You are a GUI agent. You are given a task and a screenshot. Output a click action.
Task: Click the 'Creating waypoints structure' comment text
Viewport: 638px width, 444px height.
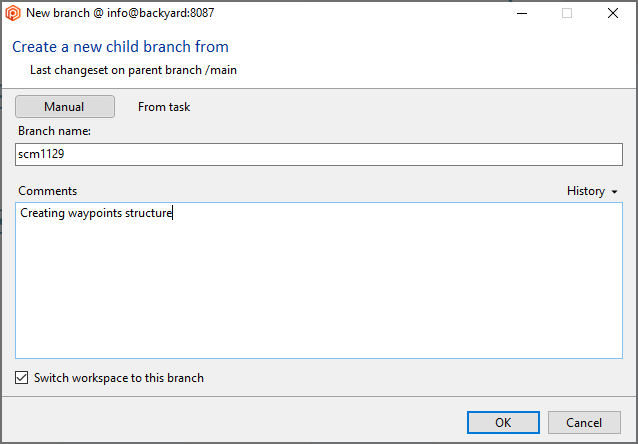(96, 213)
